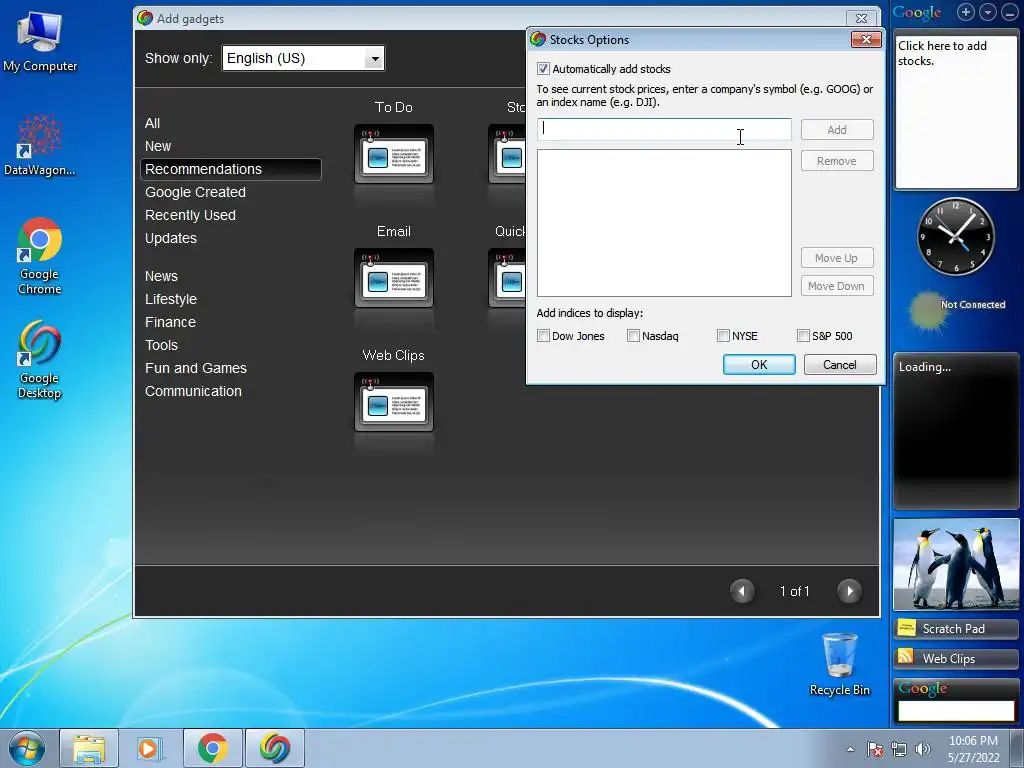This screenshot has width=1024, height=768.
Task: Open Windows Media Player from the taskbar
Action: click(x=150, y=748)
